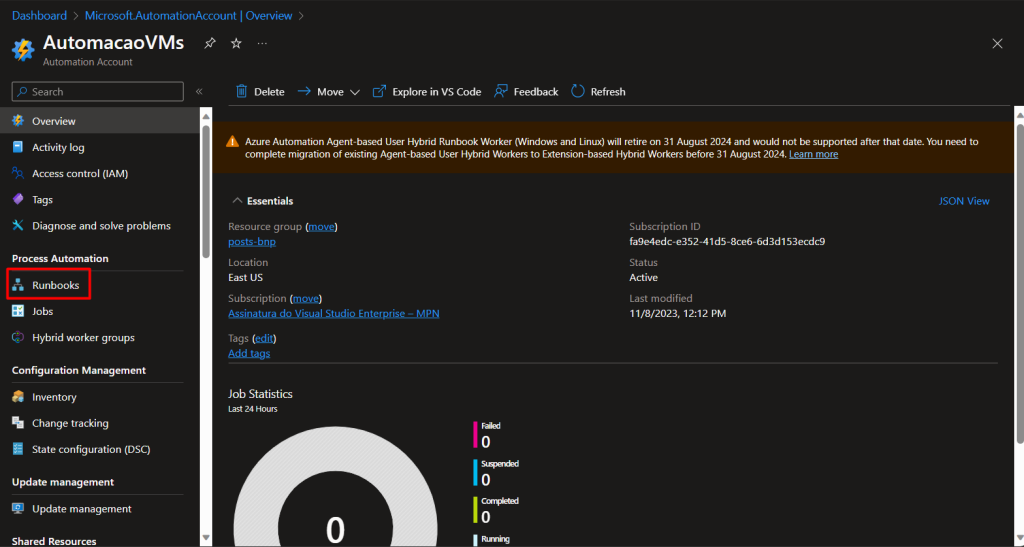1024x547 pixels.
Task: Click the Refresh icon in the toolbar
Action: tap(578, 91)
